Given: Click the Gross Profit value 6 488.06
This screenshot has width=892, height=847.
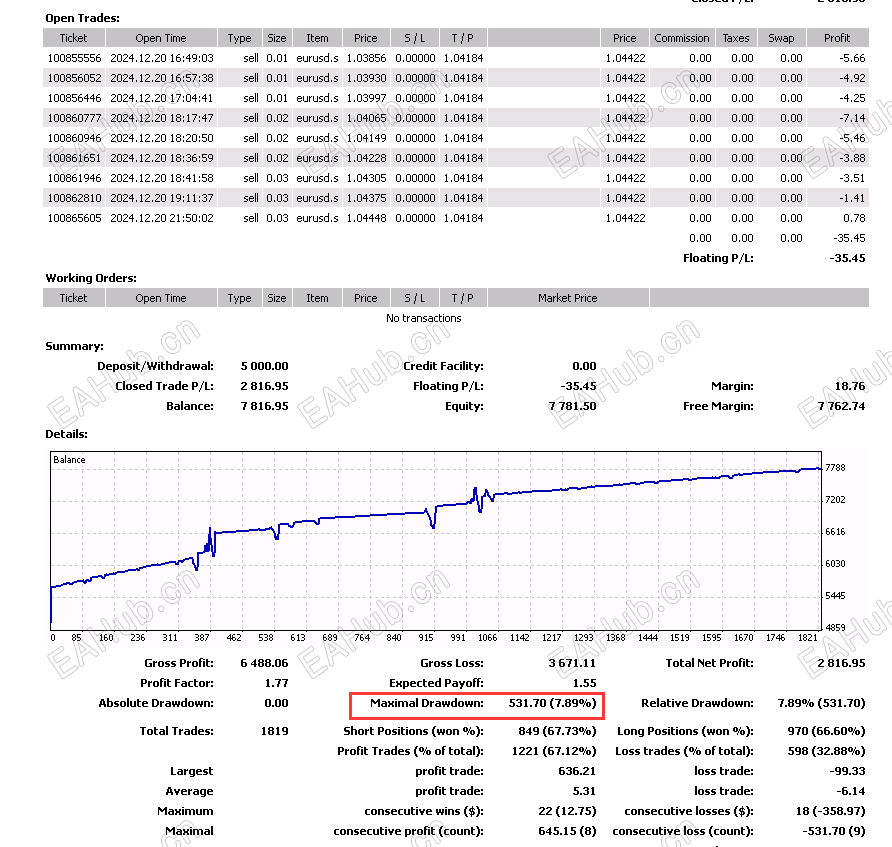Looking at the screenshot, I should [x=265, y=663].
